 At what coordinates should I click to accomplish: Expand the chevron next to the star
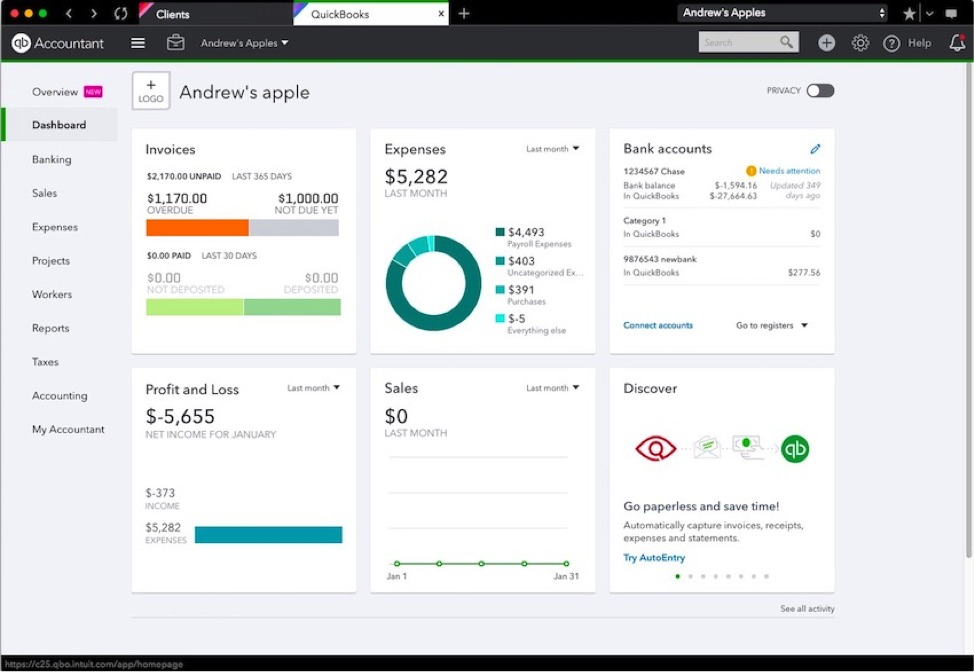(929, 14)
